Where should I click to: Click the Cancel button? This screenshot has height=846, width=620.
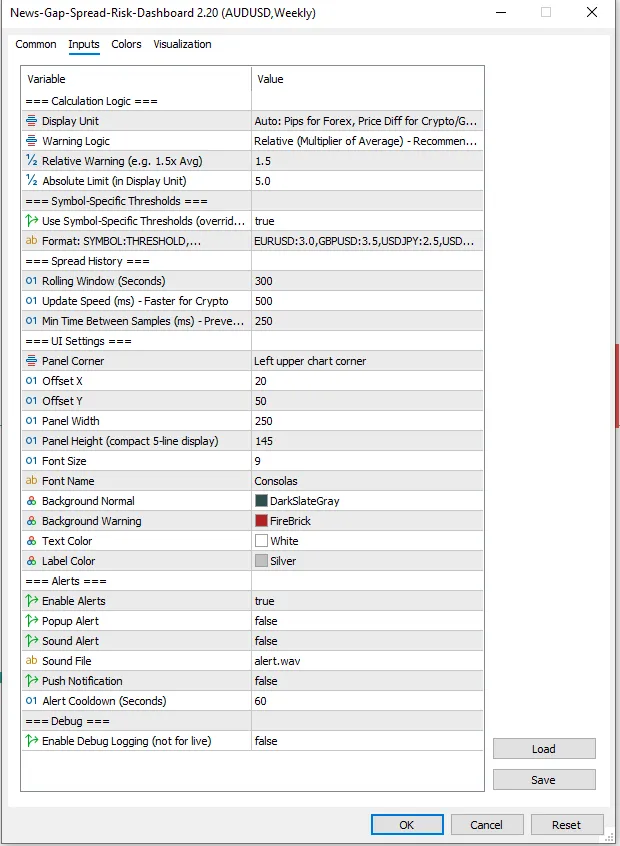pyautogui.click(x=487, y=824)
